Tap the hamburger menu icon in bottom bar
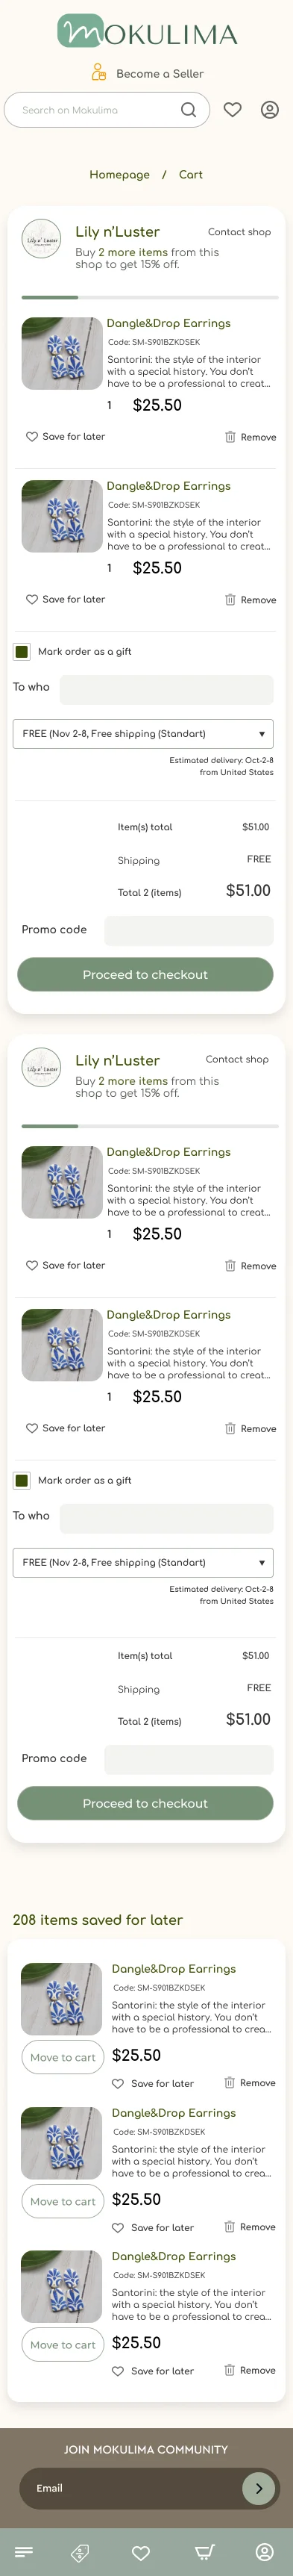Screen dimensions: 293x2576 [x=25, y=2552]
